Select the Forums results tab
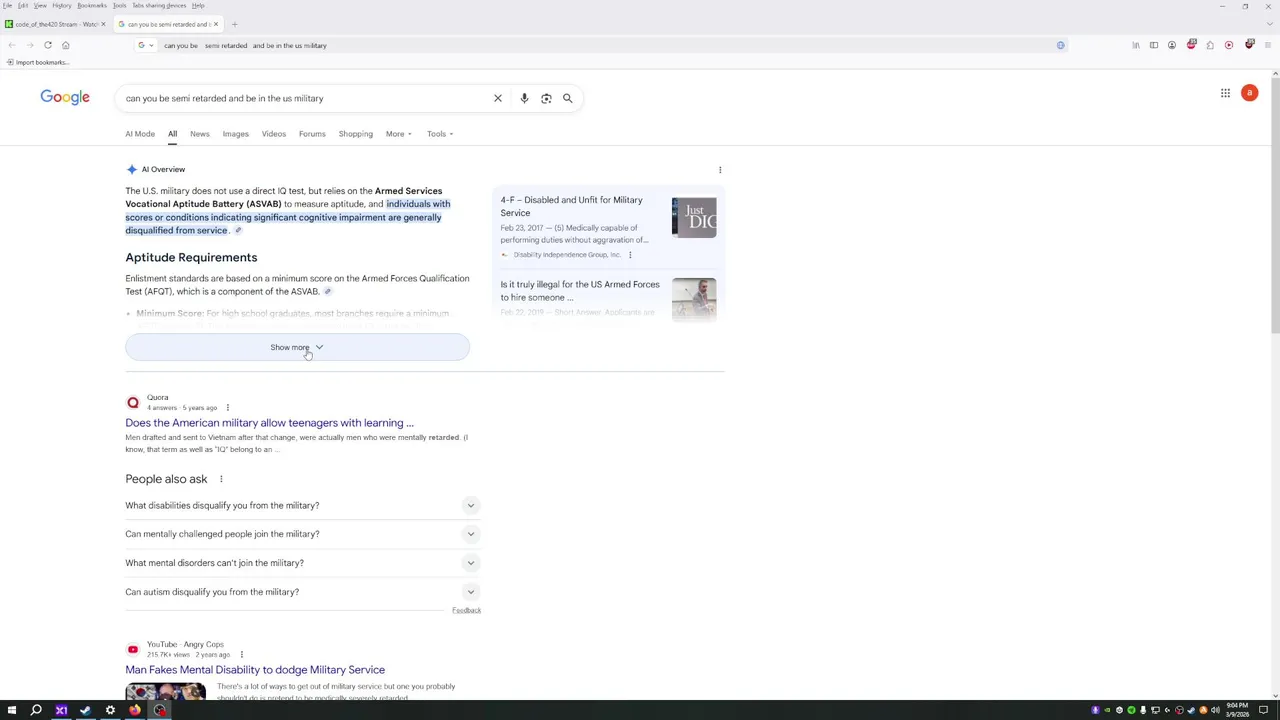This screenshot has width=1280, height=720. (x=312, y=134)
